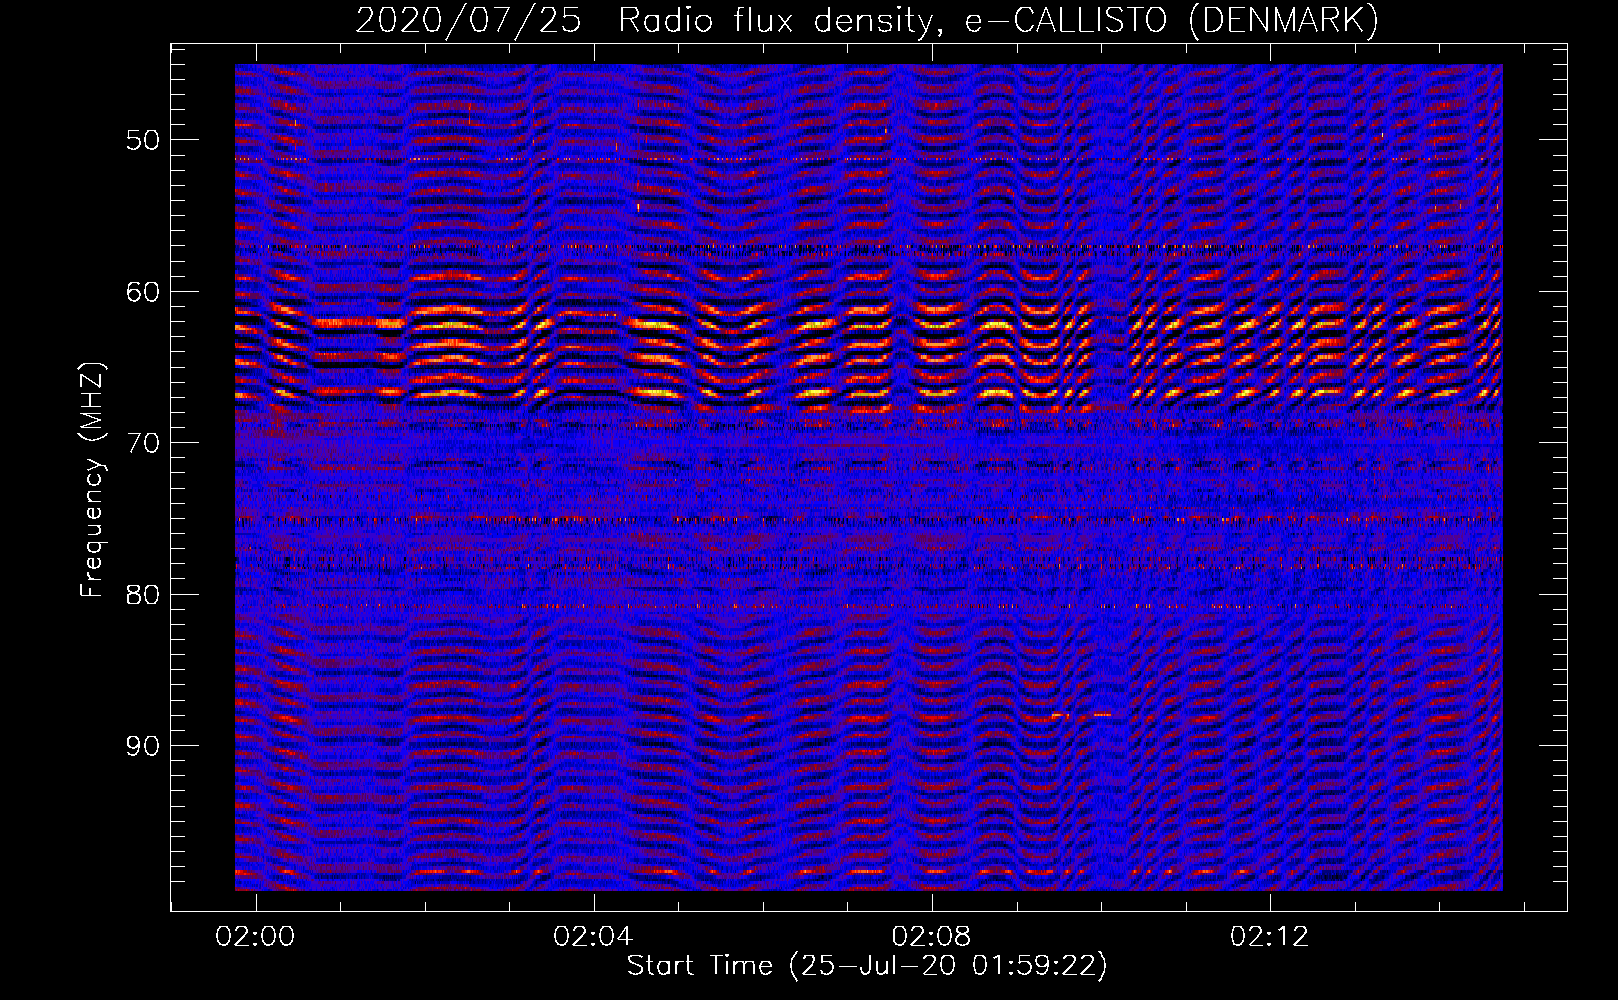Click the Start Time axis label

click(x=867, y=966)
